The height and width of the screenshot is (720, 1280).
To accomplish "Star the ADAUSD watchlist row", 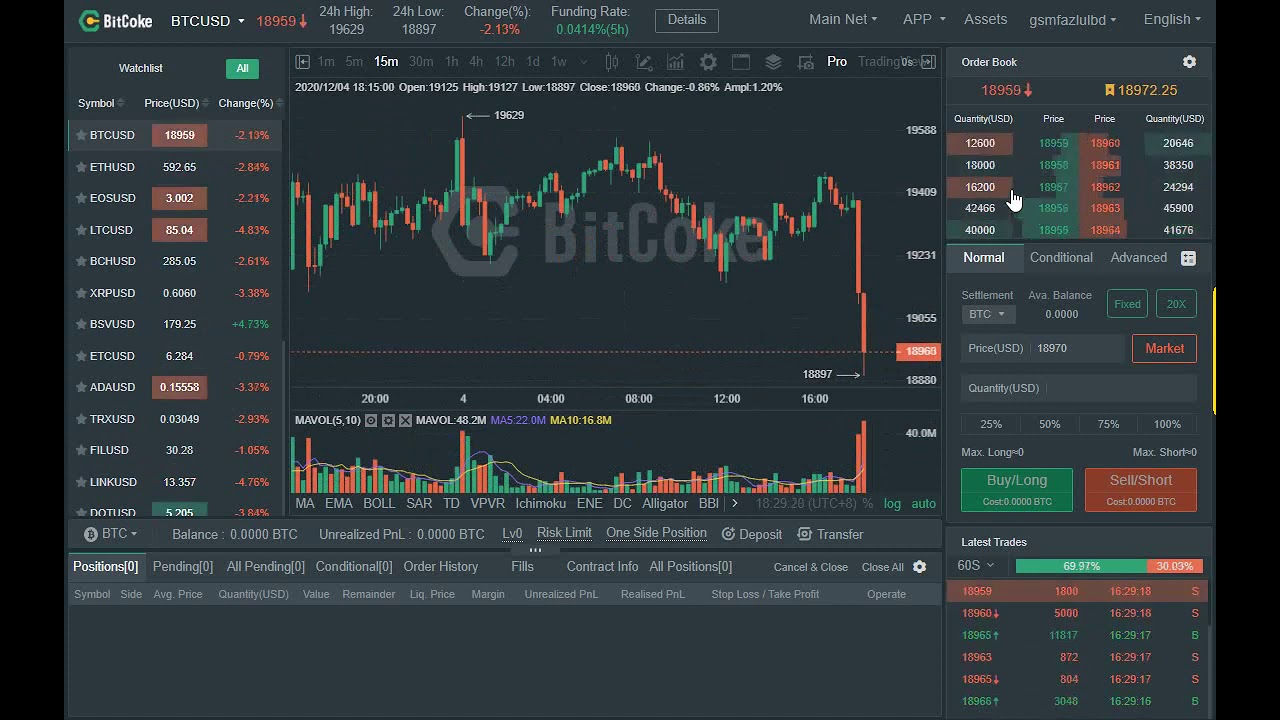I will click(x=81, y=387).
